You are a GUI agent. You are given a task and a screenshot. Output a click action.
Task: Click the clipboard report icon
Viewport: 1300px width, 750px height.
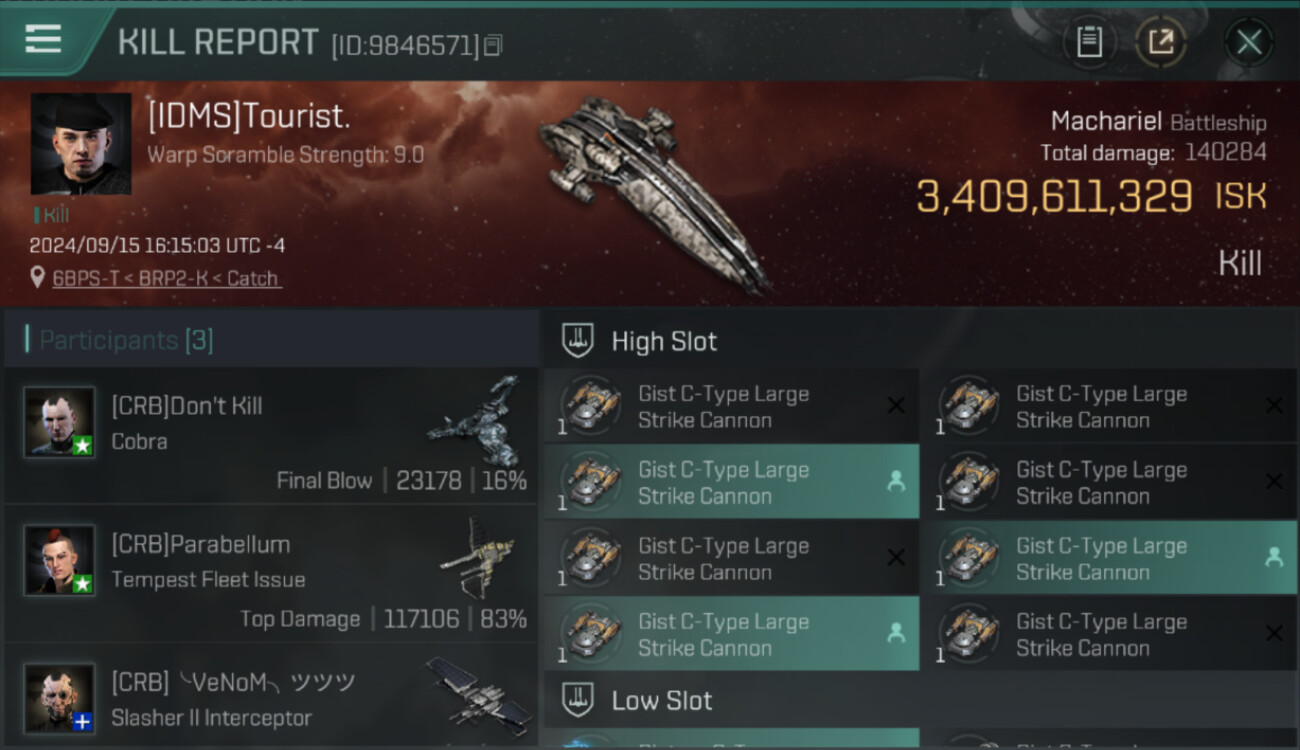click(x=1089, y=42)
